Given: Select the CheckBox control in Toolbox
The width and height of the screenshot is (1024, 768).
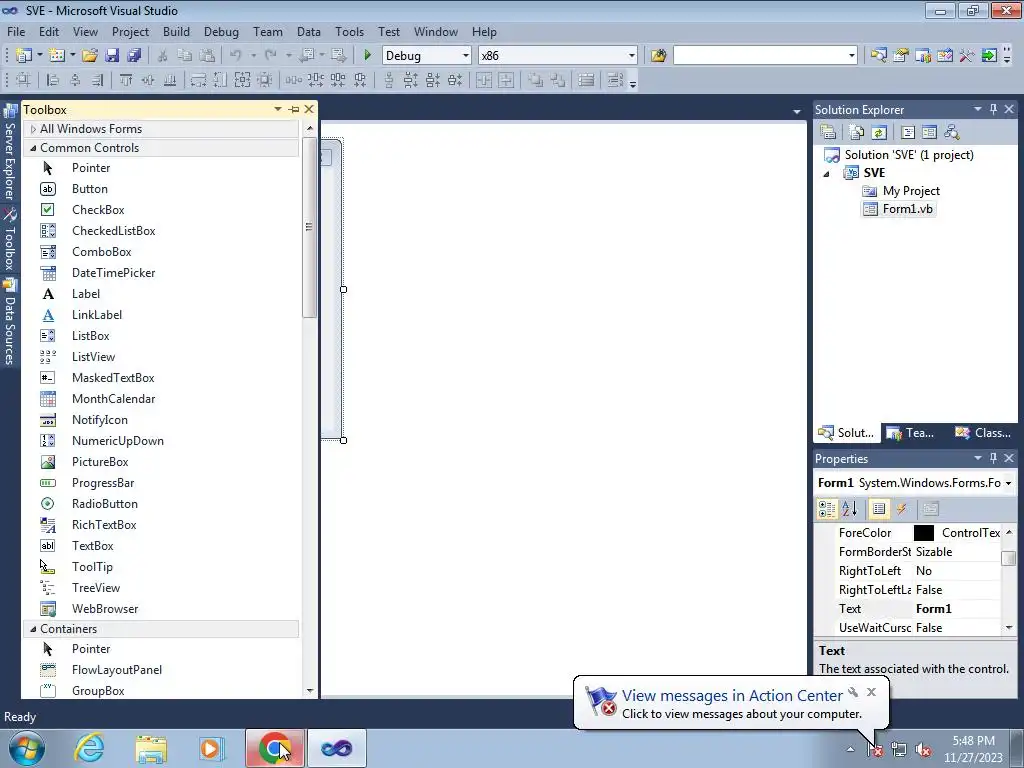Looking at the screenshot, I should tap(98, 210).
